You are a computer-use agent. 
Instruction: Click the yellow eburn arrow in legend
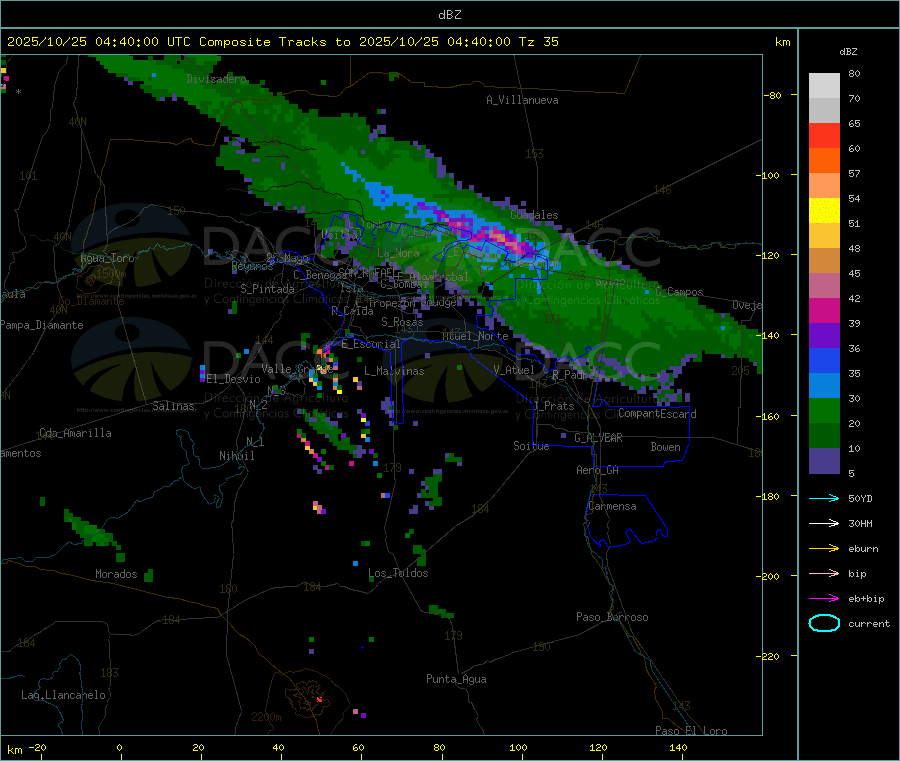point(824,549)
